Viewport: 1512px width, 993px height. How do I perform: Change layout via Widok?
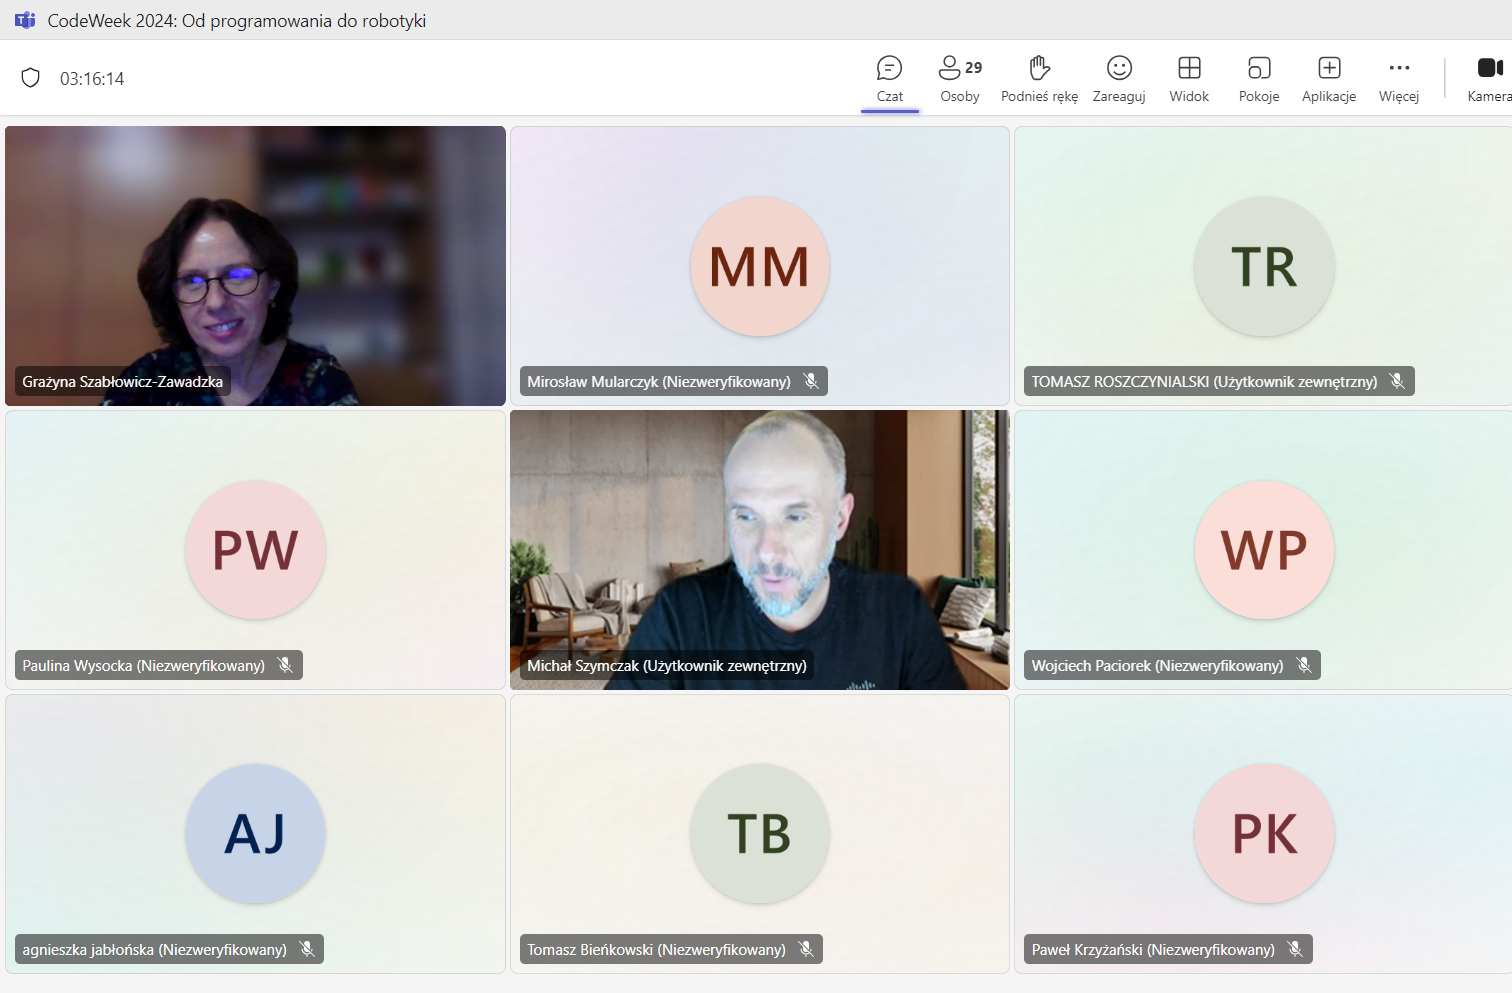point(1189,79)
